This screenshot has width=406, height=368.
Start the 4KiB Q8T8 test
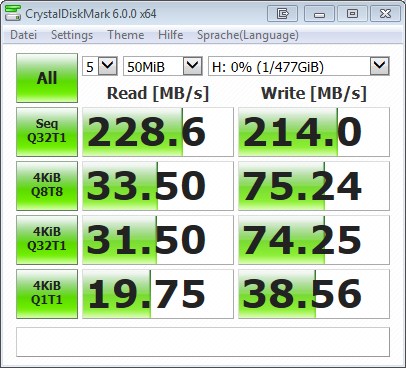tap(47, 186)
